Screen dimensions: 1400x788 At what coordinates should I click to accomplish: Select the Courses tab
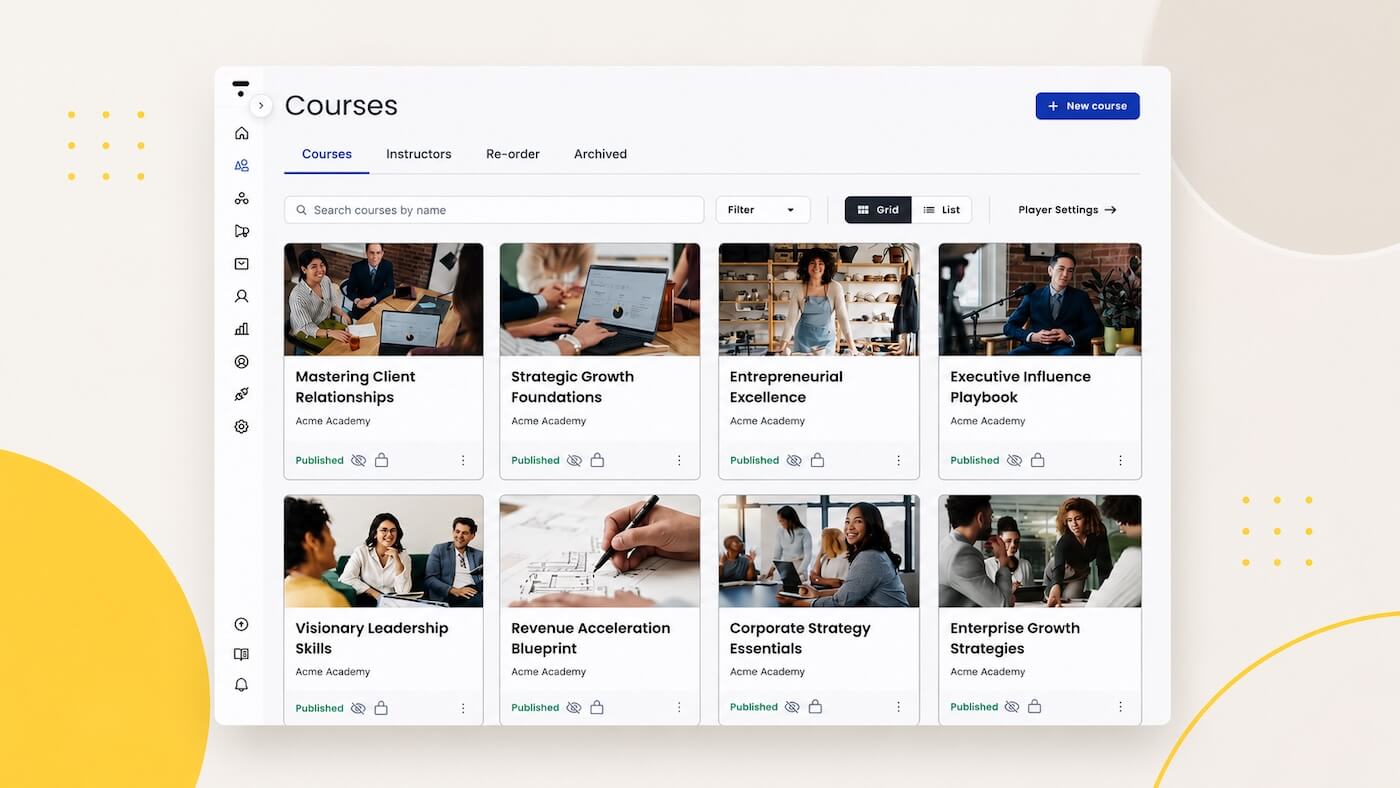[327, 154]
